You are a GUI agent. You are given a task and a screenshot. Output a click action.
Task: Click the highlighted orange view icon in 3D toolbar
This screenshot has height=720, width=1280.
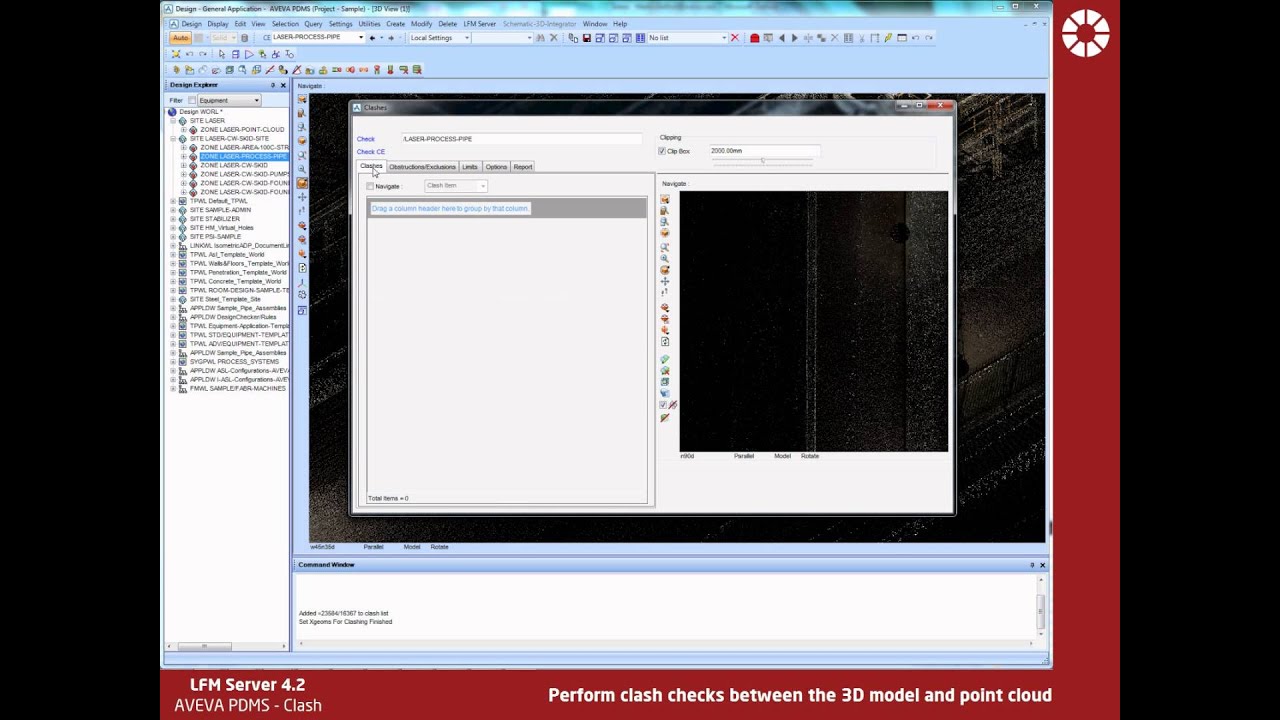click(302, 183)
